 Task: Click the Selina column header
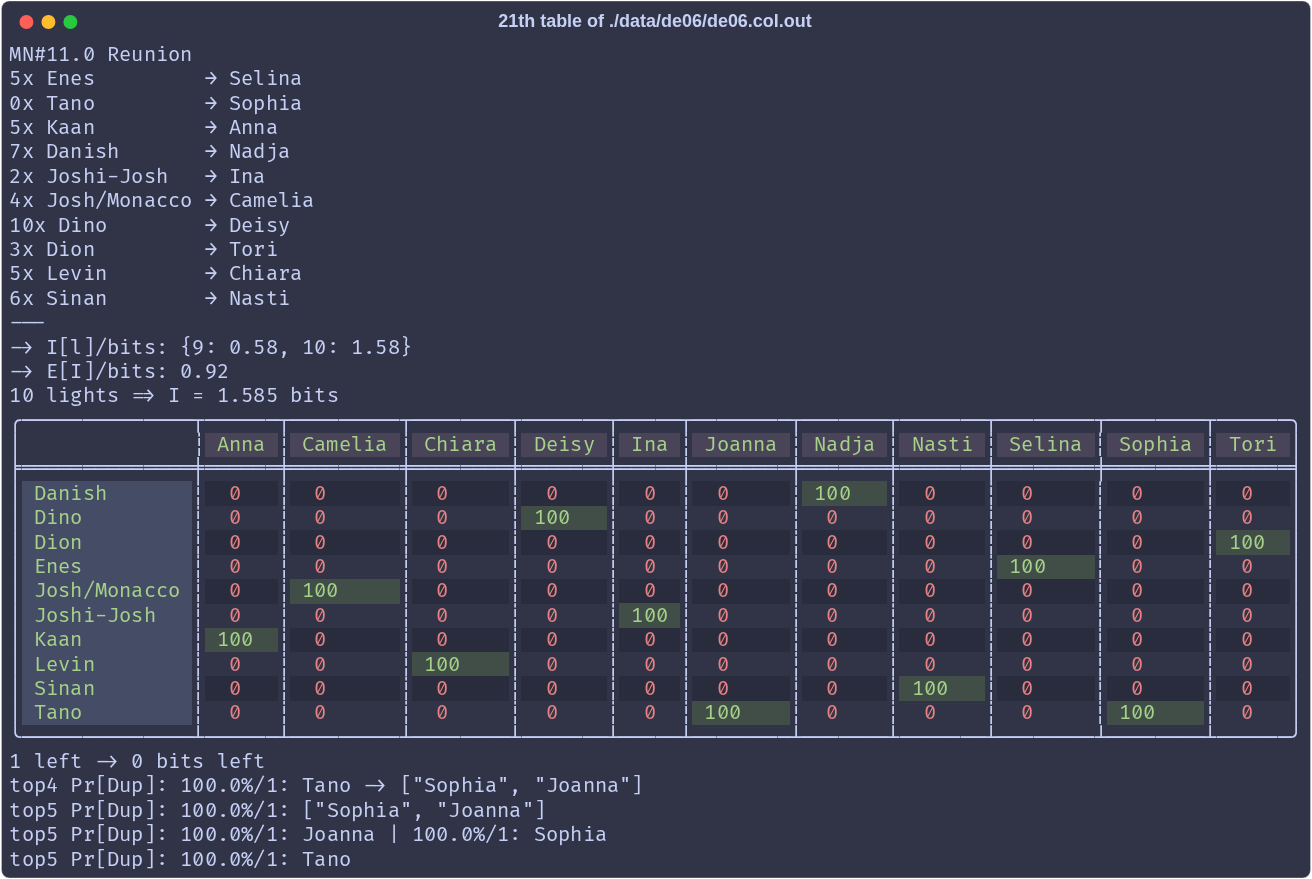1046,445
